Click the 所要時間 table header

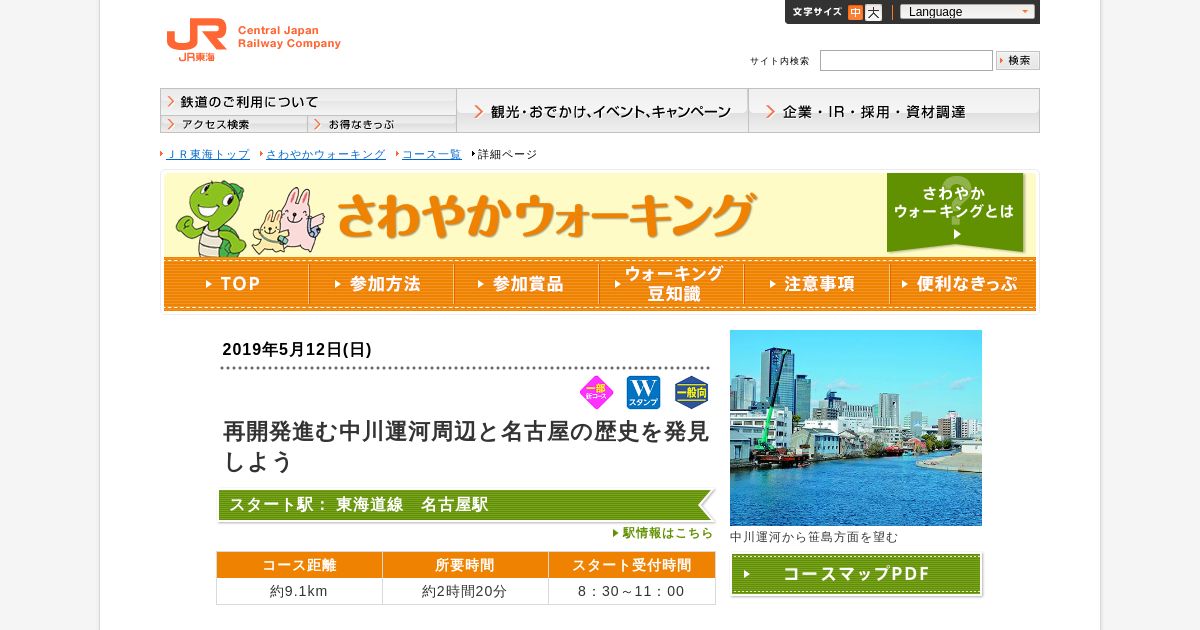[x=465, y=565]
